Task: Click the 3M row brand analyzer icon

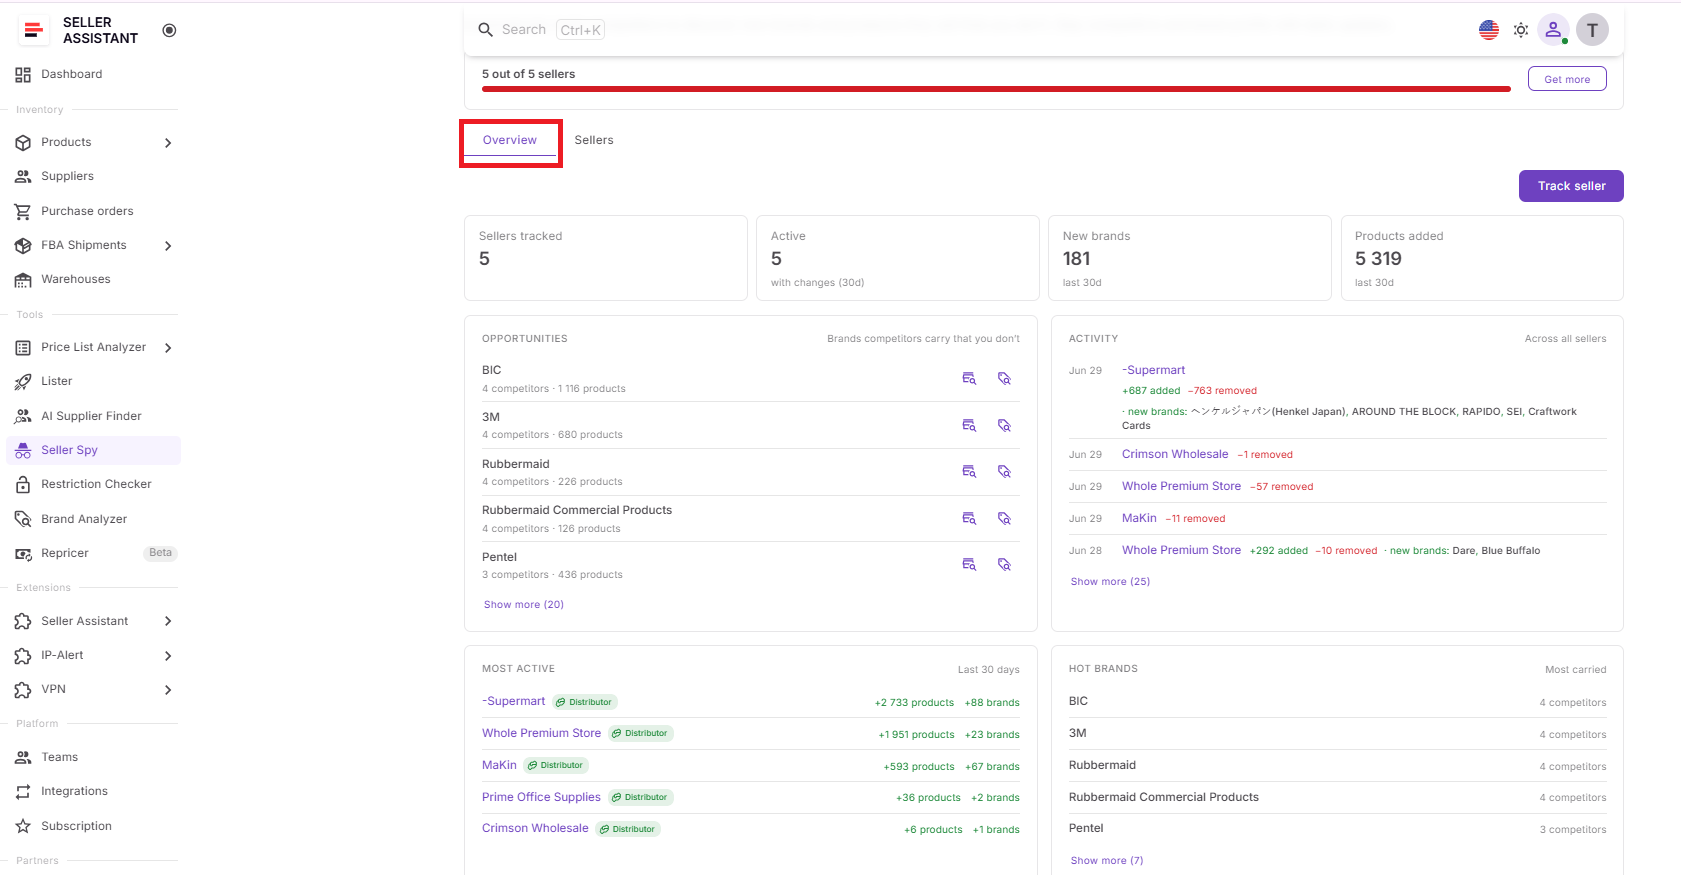Action: click(x=1004, y=425)
